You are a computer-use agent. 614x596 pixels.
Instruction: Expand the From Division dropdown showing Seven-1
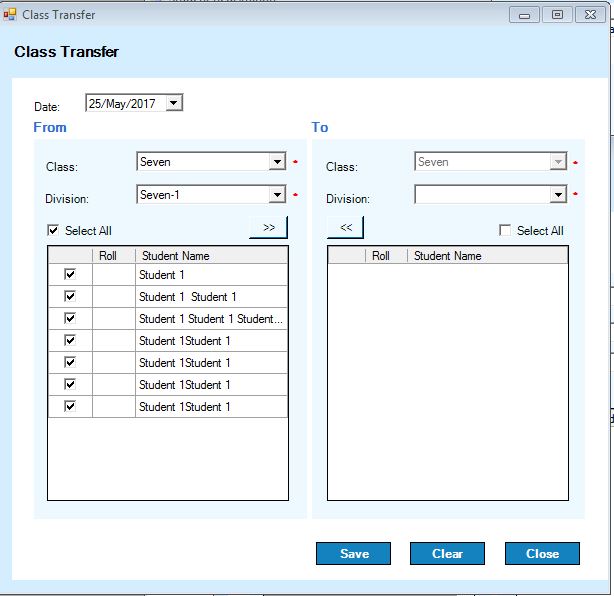pos(277,195)
